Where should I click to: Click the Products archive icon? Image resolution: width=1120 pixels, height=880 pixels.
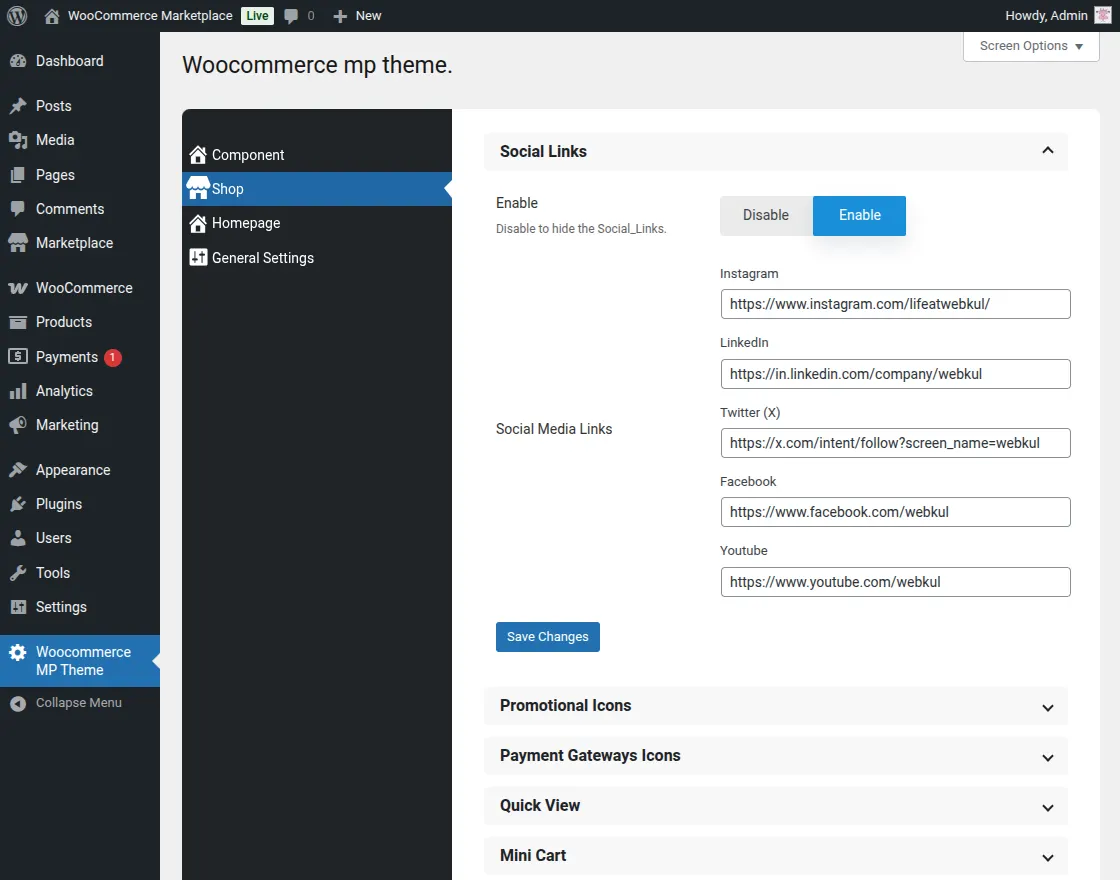pos(18,322)
